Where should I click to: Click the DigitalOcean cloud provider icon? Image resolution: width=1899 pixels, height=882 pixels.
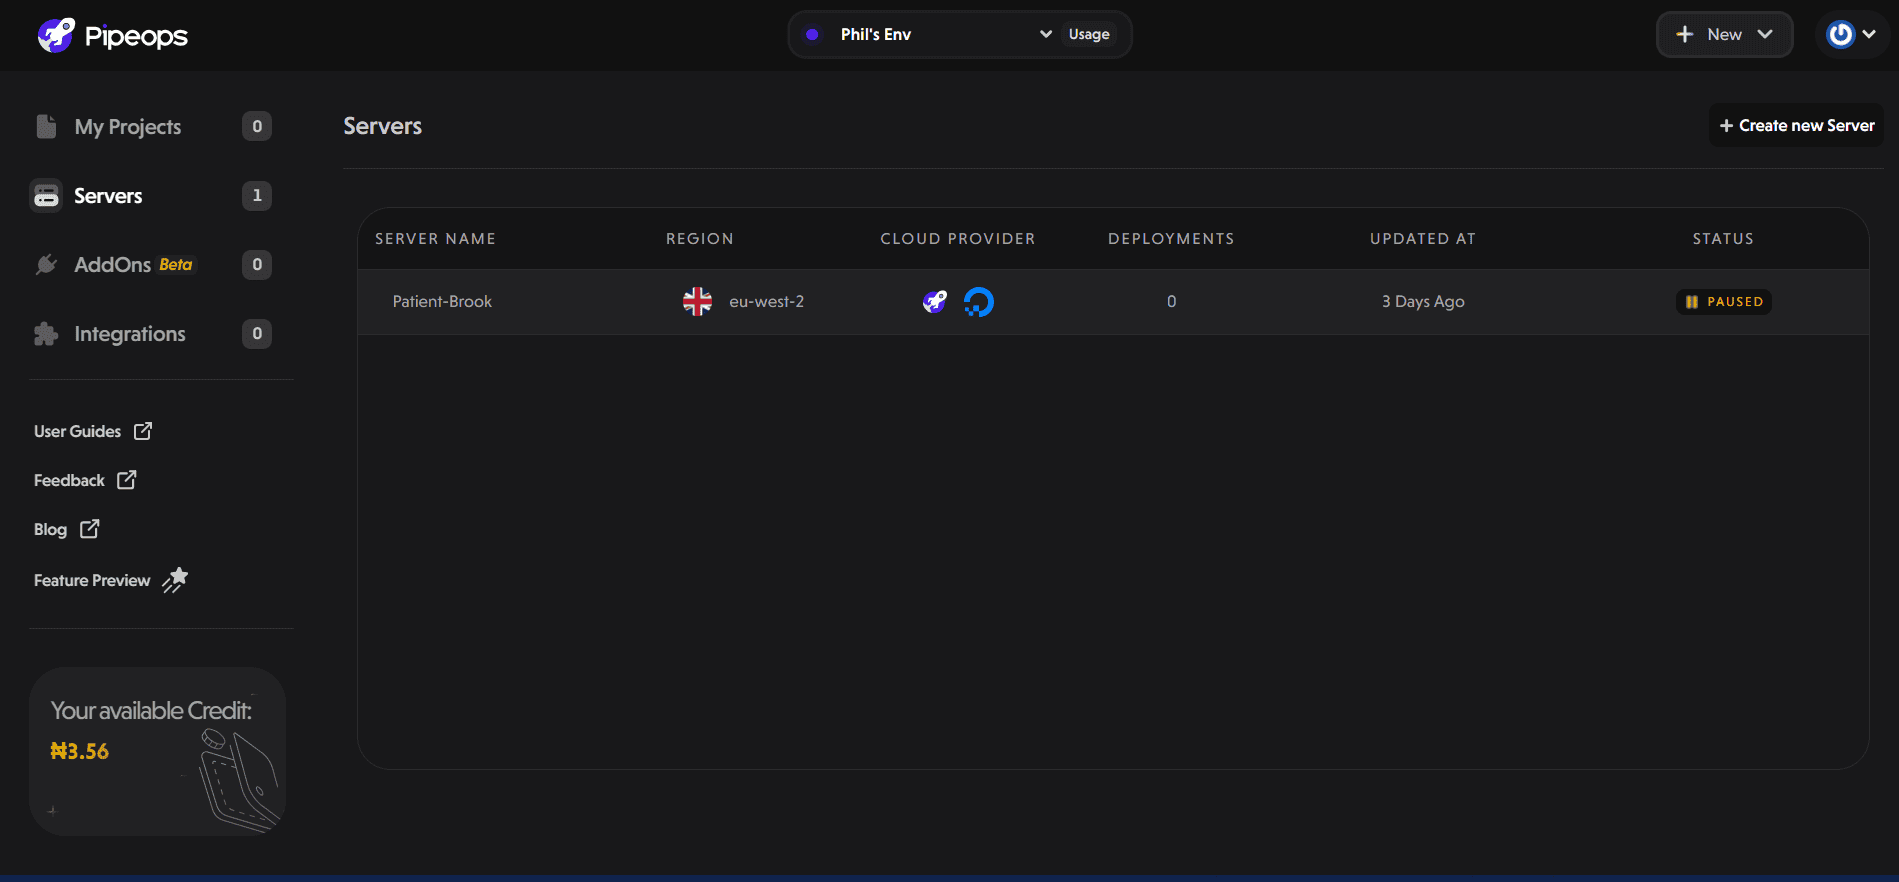coord(979,301)
